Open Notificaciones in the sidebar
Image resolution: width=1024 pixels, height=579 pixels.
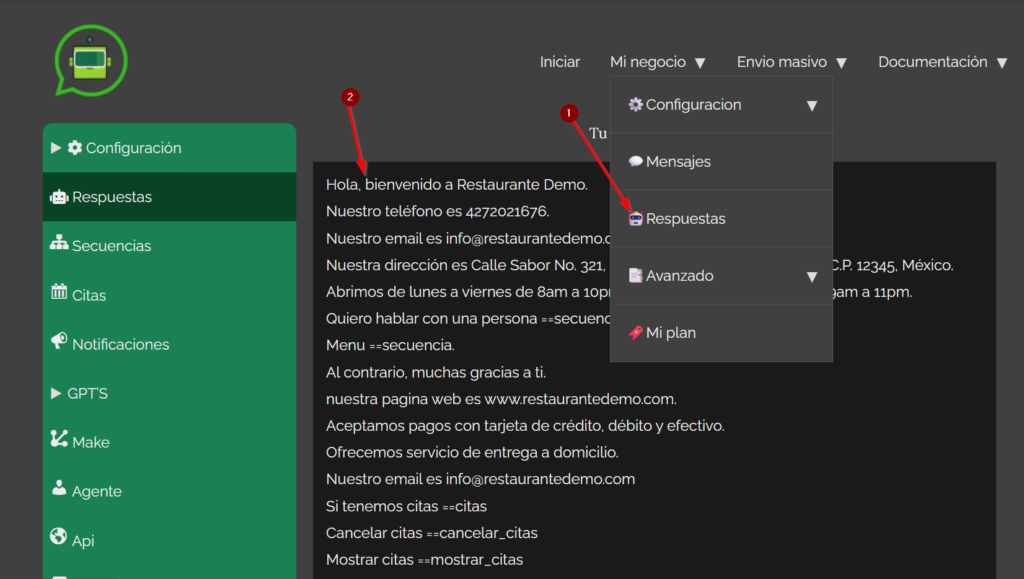point(169,344)
